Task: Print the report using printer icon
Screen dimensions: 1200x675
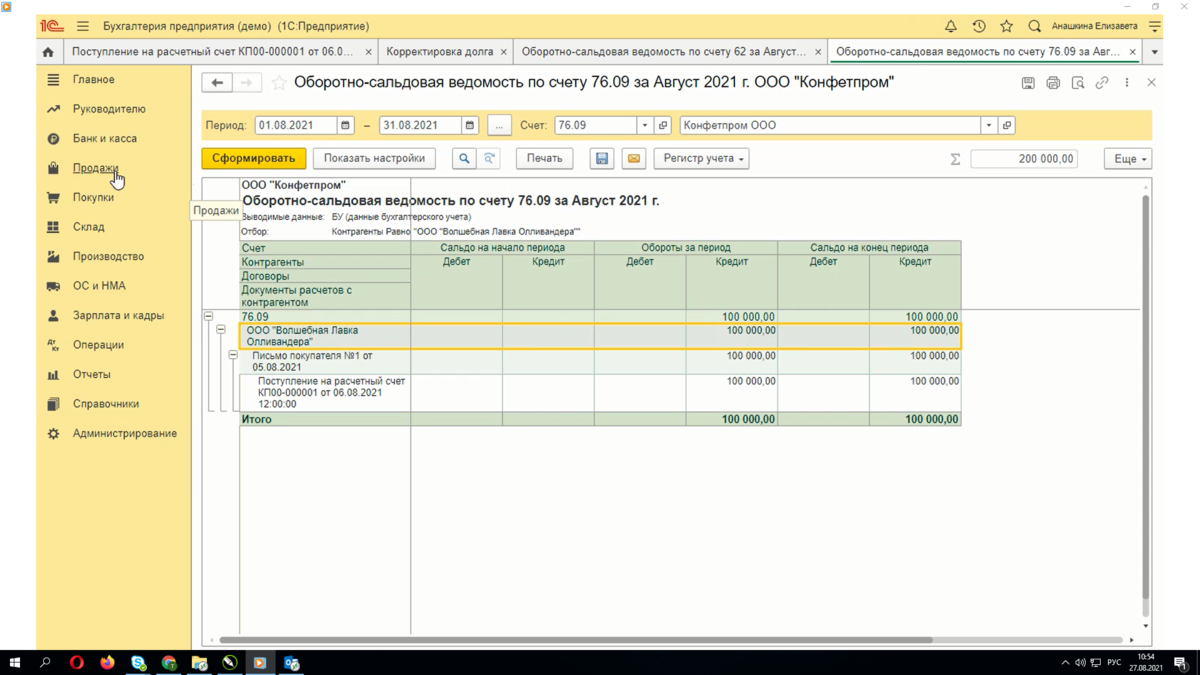Action: (x=1053, y=83)
